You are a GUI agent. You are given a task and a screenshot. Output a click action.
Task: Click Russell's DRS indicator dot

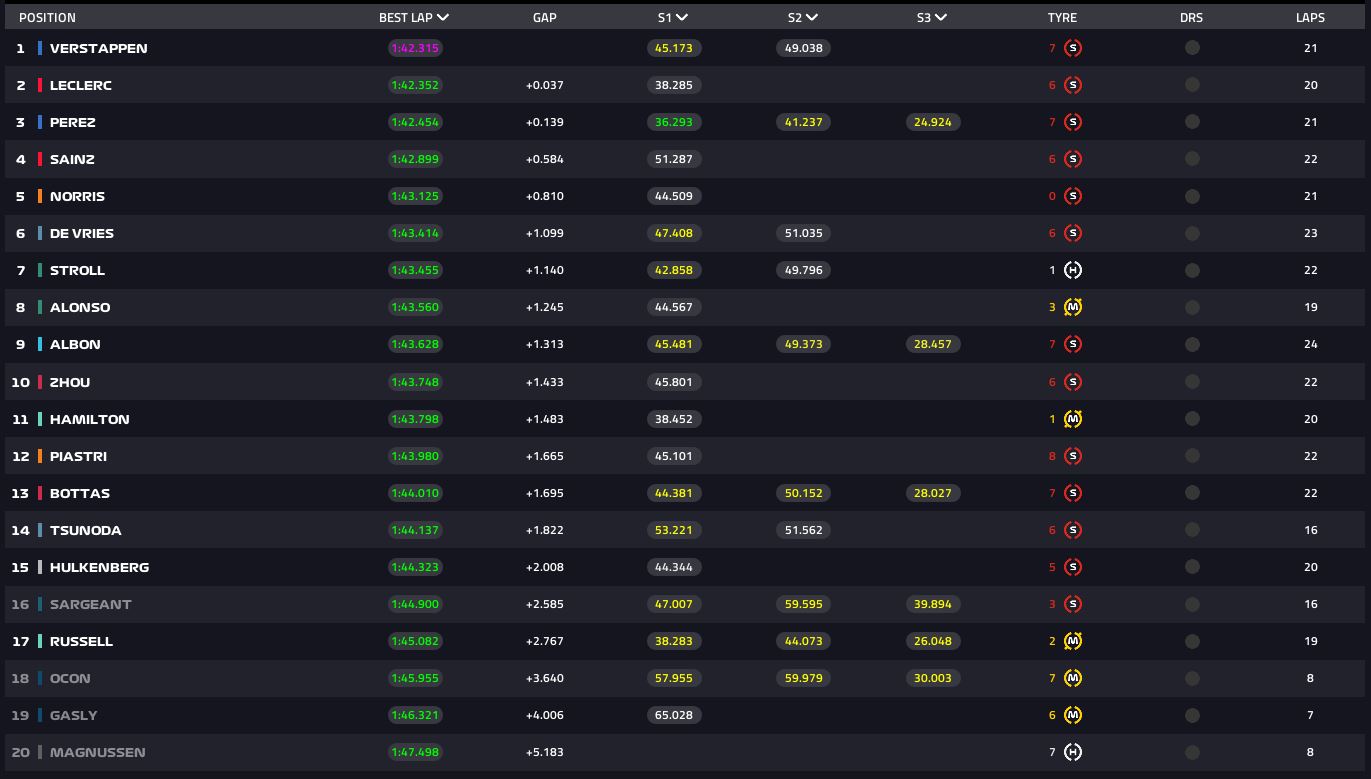pos(1192,641)
